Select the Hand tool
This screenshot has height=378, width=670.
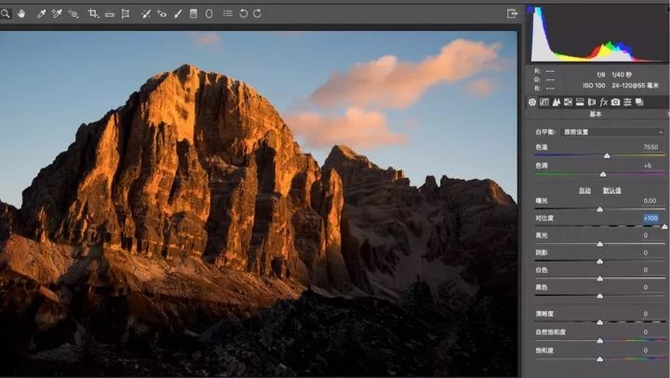pyautogui.click(x=21, y=14)
